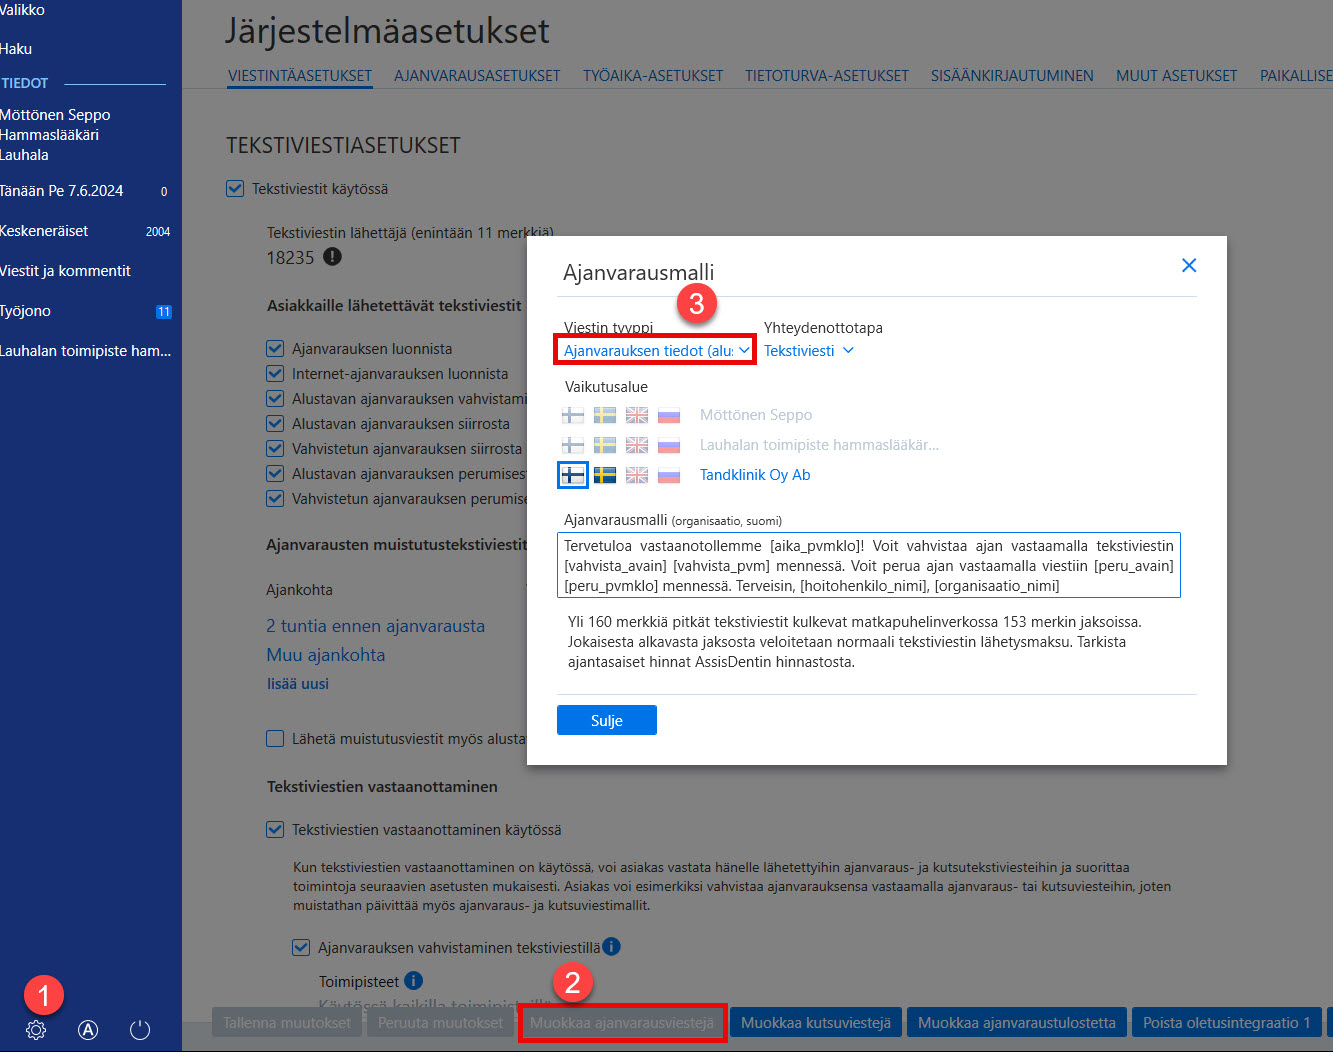The image size is (1333, 1064).
Task: Click the Sulje button in dialog
Action: [607, 720]
